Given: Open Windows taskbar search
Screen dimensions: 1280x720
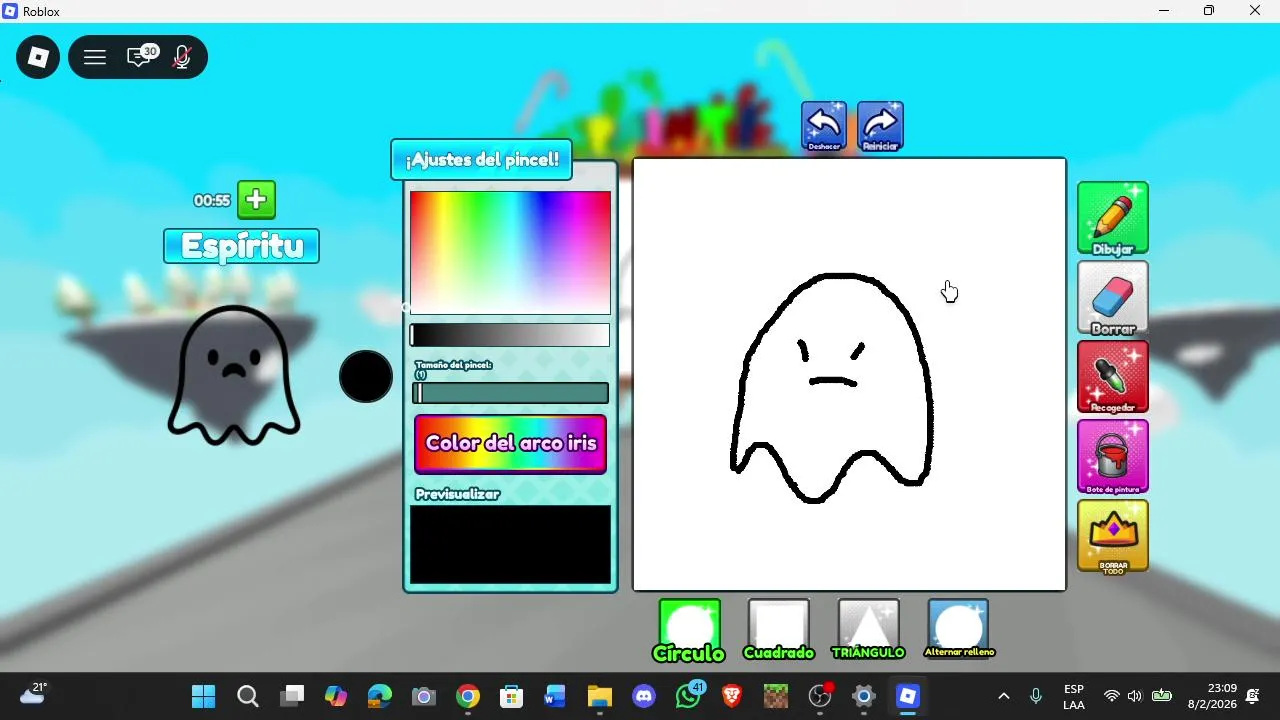Looking at the screenshot, I should [248, 696].
